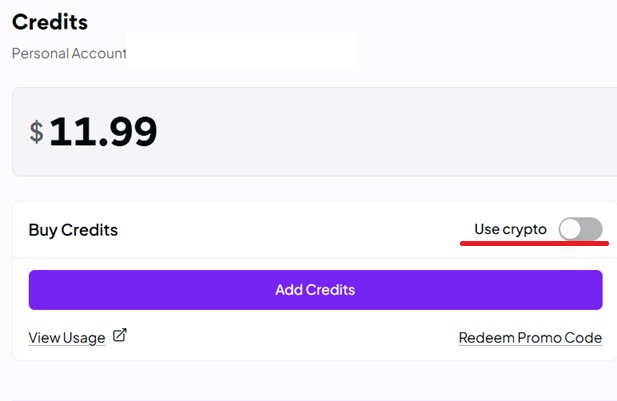The width and height of the screenshot is (617, 401).
Task: Click the word Promo in the redeem link
Action: coord(539,338)
